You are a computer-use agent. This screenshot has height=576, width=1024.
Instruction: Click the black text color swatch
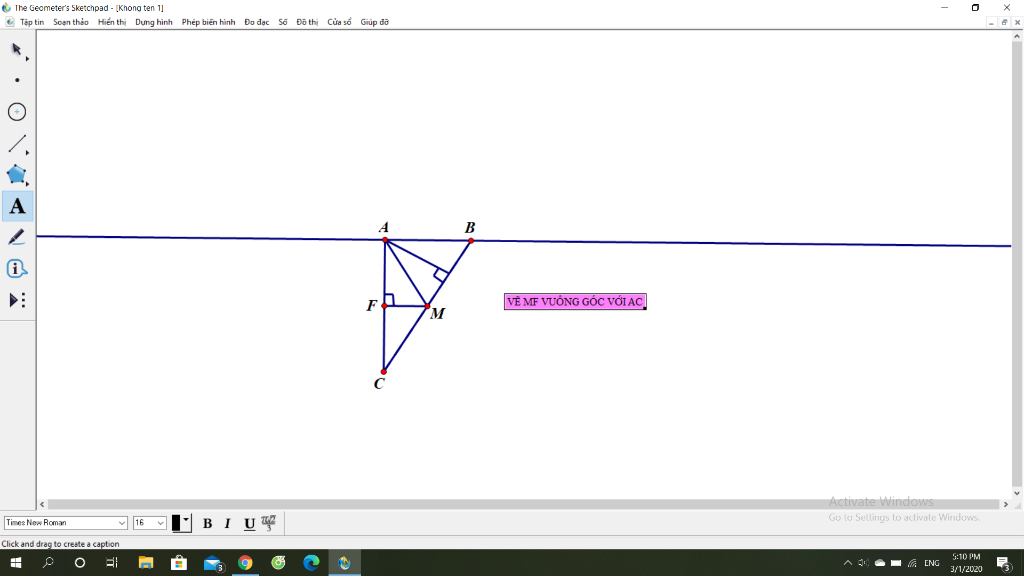(x=176, y=522)
